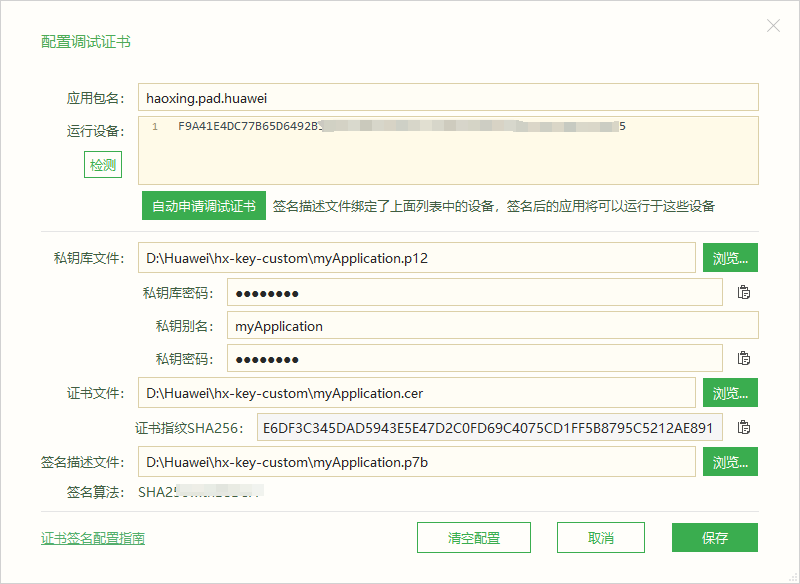This screenshot has height=584, width=800.
Task: Browse for the 签名描述文件 profile file
Action: point(729,461)
